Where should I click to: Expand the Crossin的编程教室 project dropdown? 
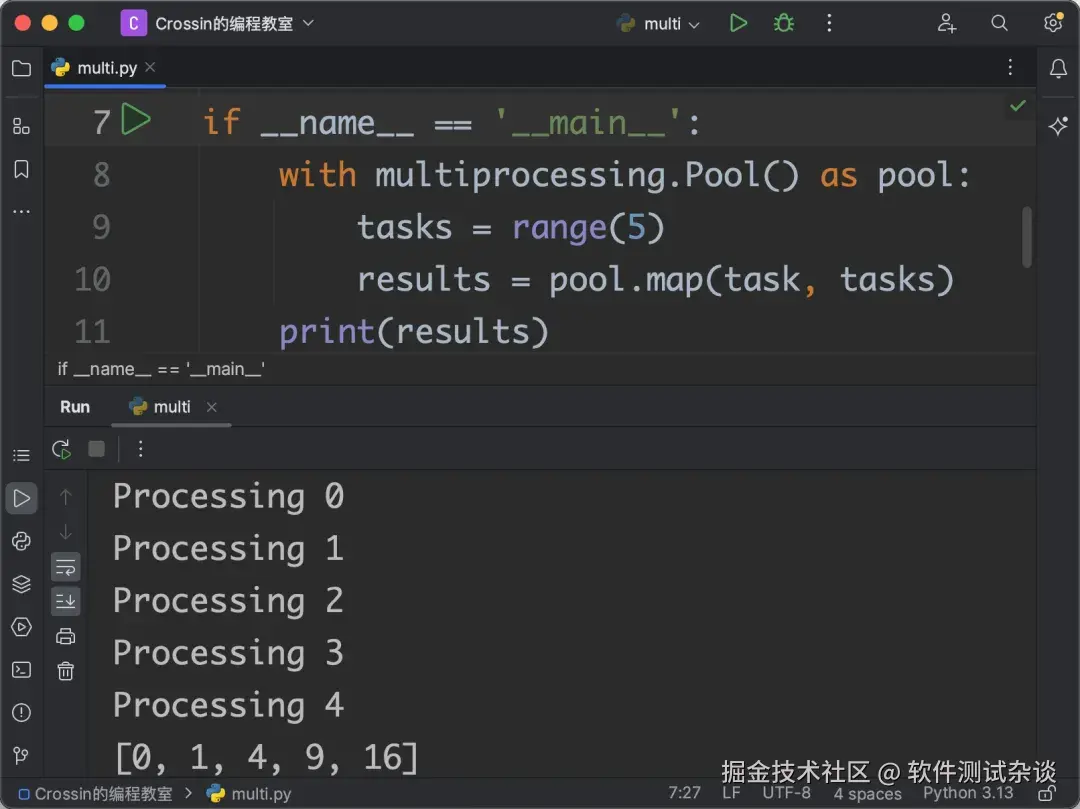(218, 23)
